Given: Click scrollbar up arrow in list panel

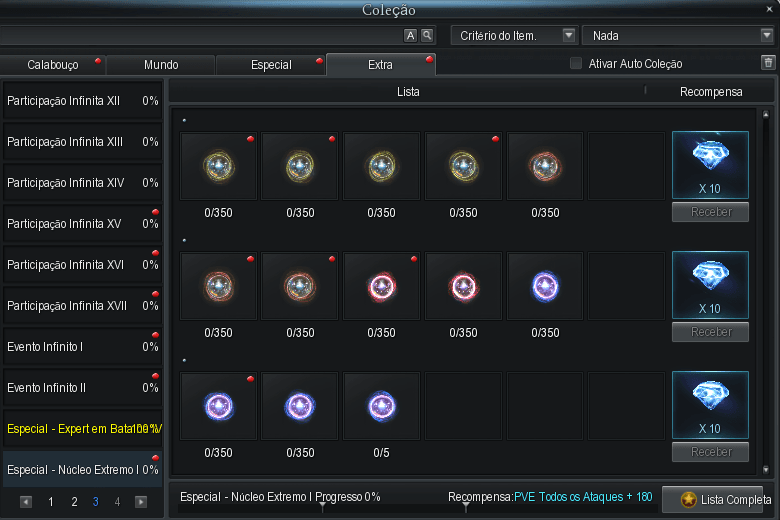Looking at the screenshot, I should [x=766, y=115].
